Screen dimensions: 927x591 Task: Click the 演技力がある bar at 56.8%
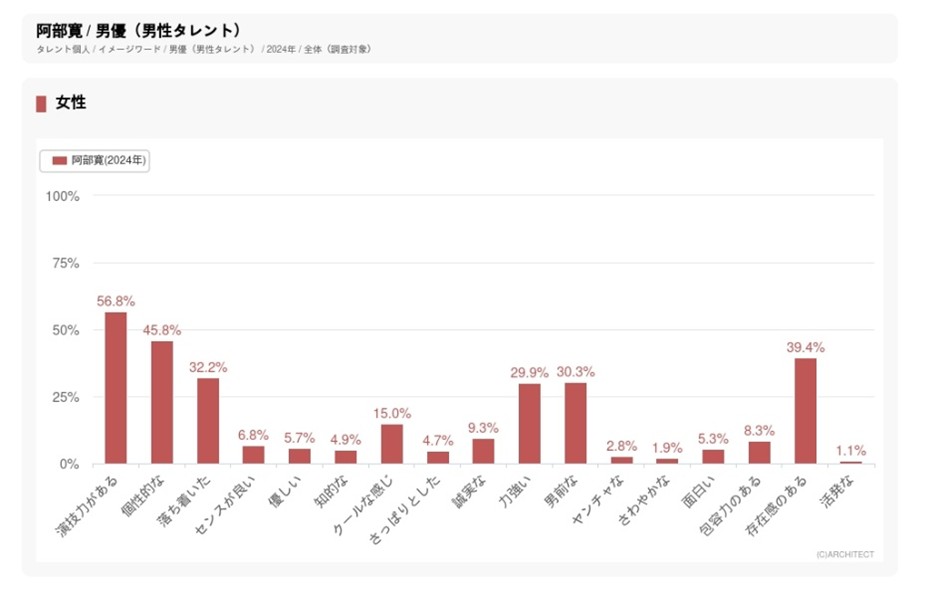tap(116, 388)
